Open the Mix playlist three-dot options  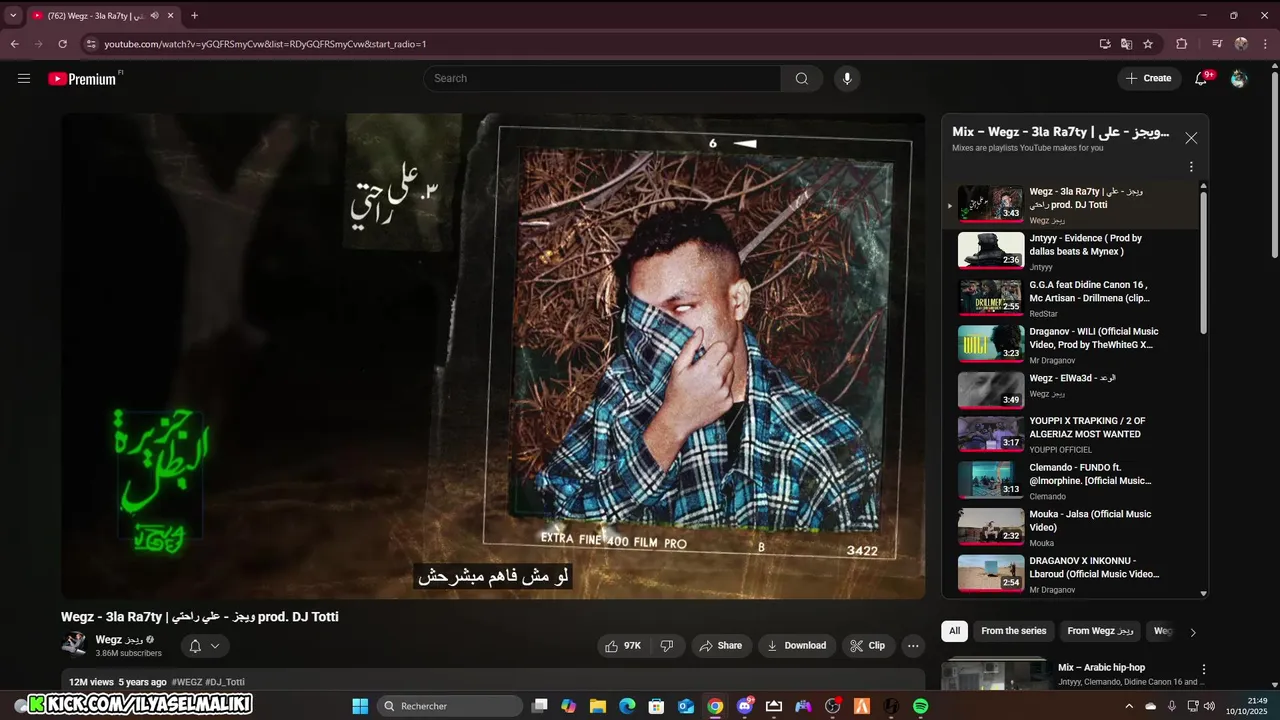click(1191, 167)
